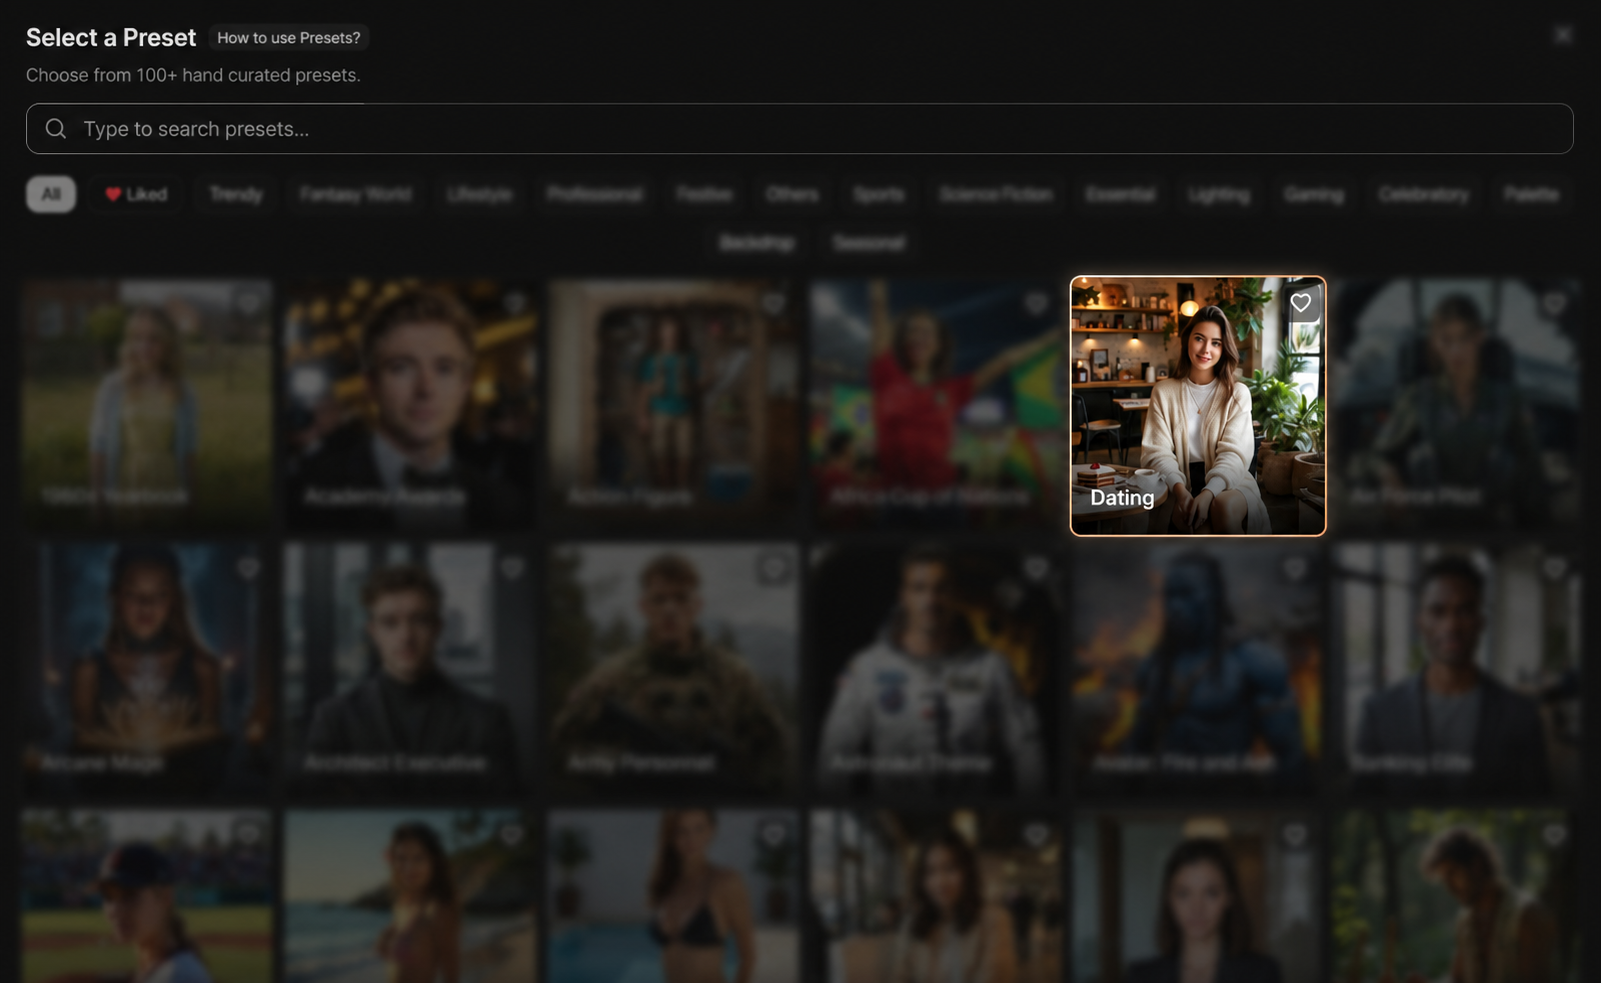This screenshot has height=983, width=1601.
Task: Select the All category filter
Action: tap(51, 194)
